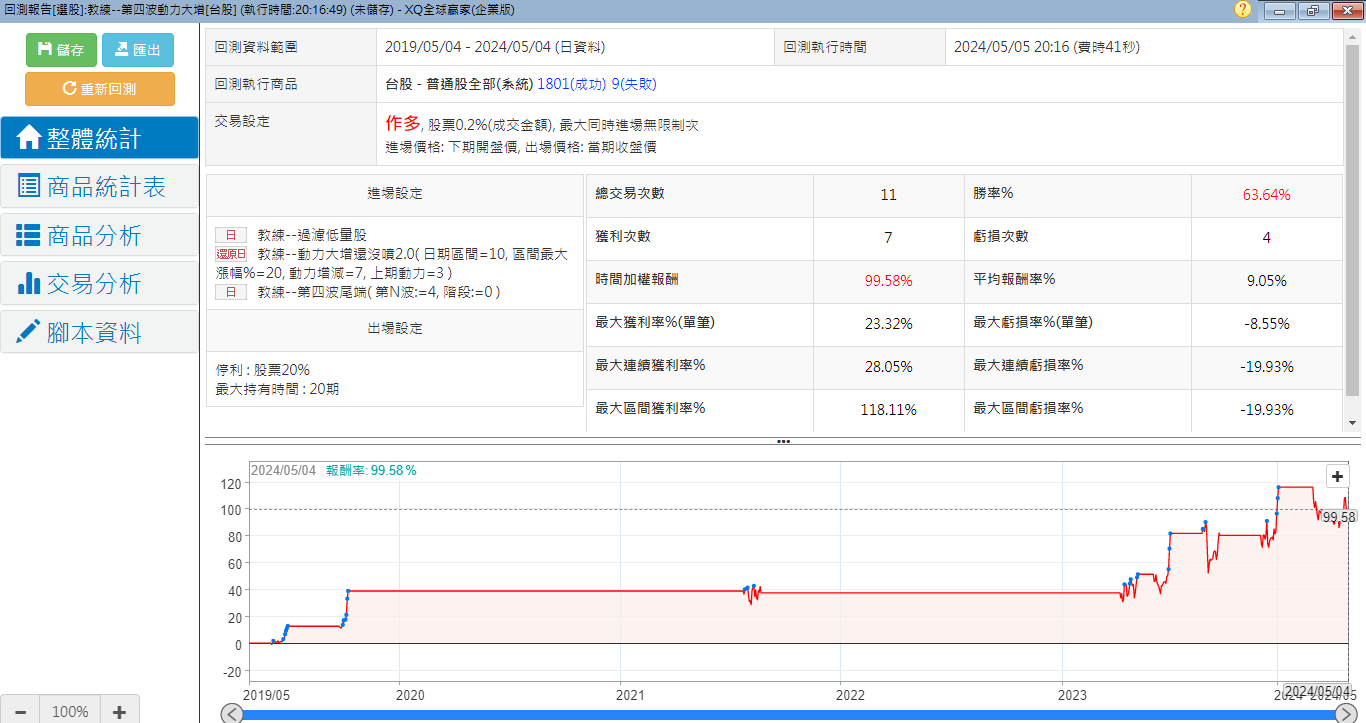
Task: Click the 1801(成功) success count link
Action: [x=571, y=85]
